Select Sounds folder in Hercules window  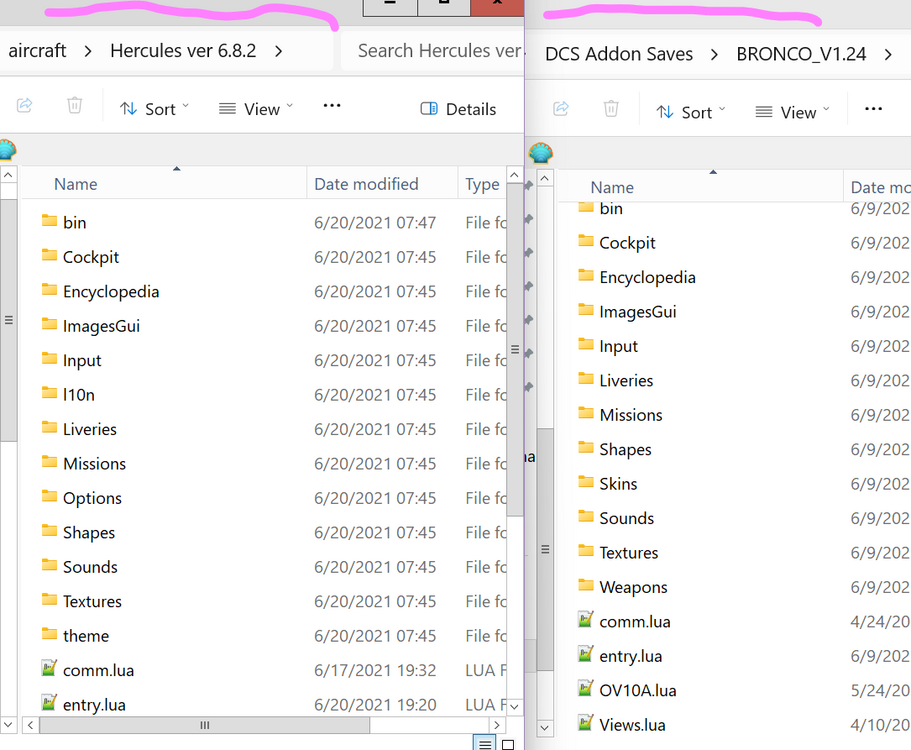[x=90, y=567]
